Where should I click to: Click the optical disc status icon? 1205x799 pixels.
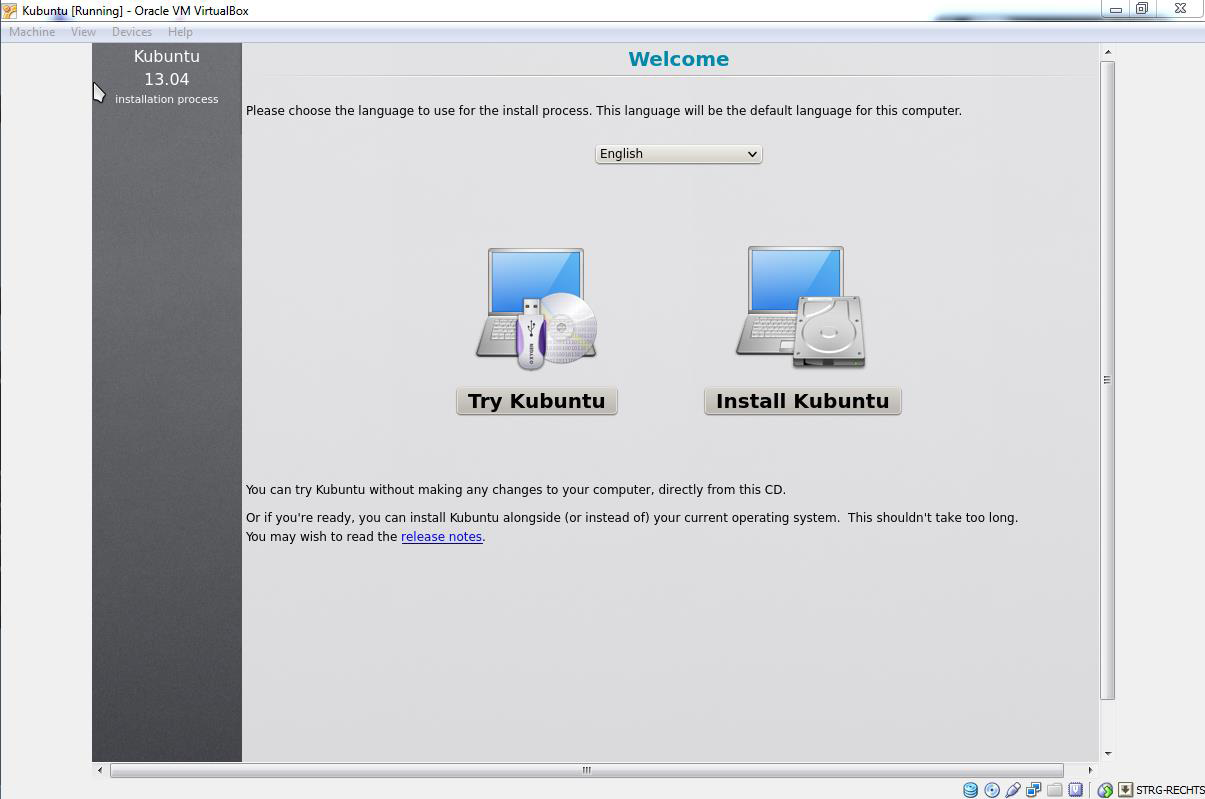[991, 790]
